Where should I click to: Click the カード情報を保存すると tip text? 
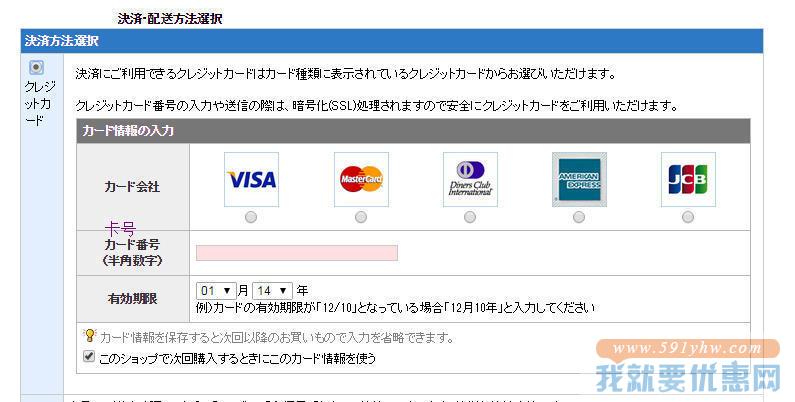(x=276, y=337)
